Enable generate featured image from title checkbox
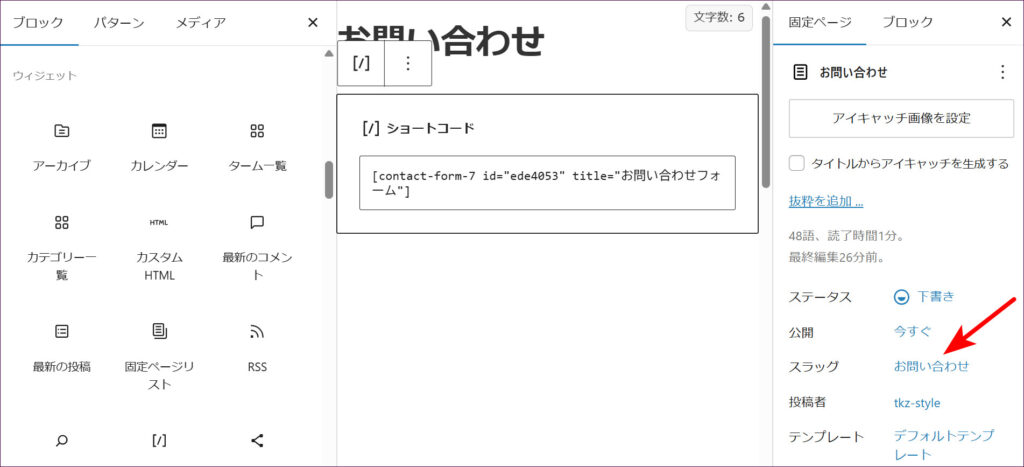This screenshot has height=467, width=1024. coord(797,163)
